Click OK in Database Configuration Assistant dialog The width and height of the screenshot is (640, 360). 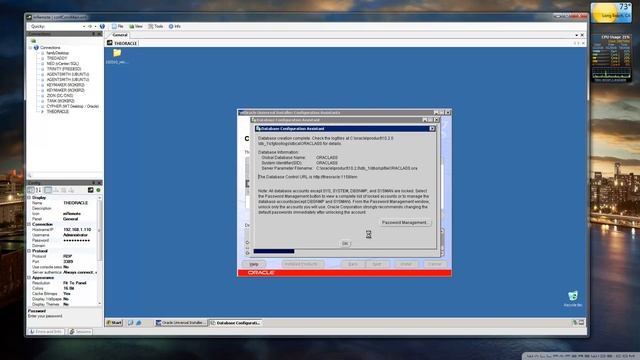[345, 244]
